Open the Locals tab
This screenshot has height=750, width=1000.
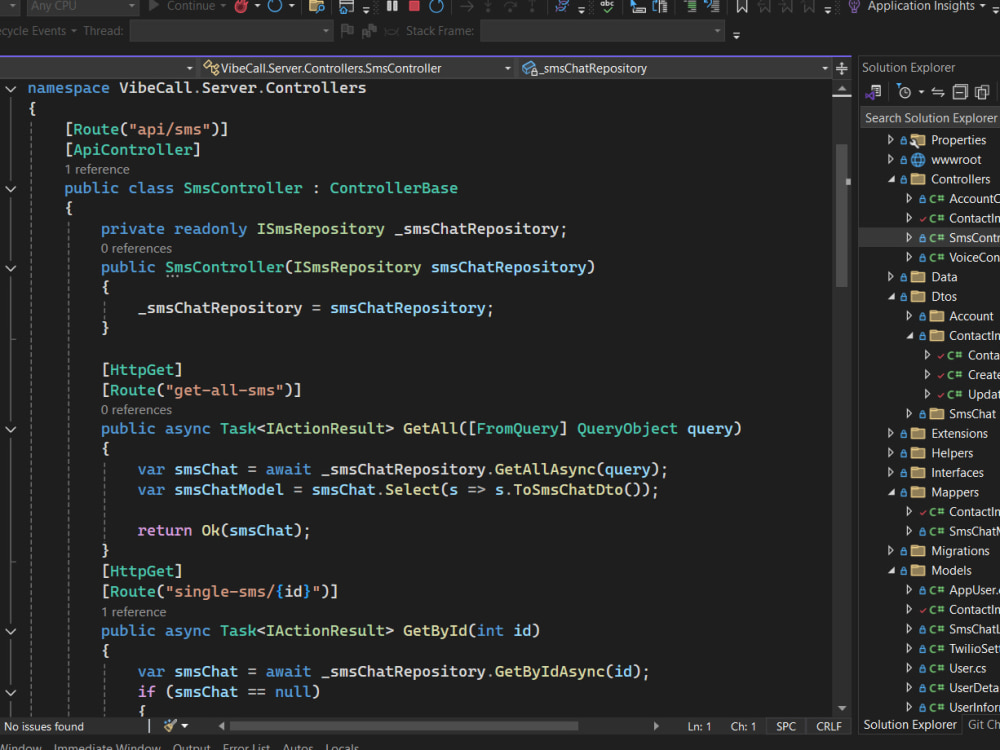[342, 746]
